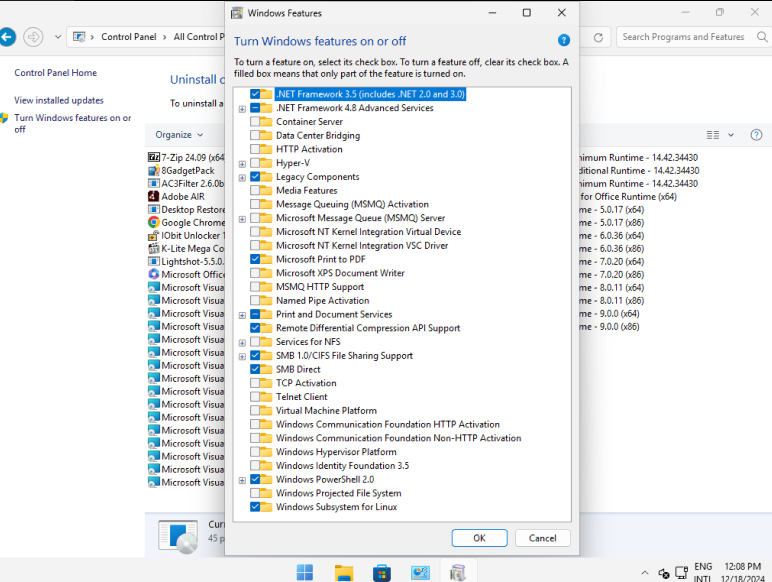Expand the Hyper-V feature node
The image size is (772, 582).
[x=242, y=164]
